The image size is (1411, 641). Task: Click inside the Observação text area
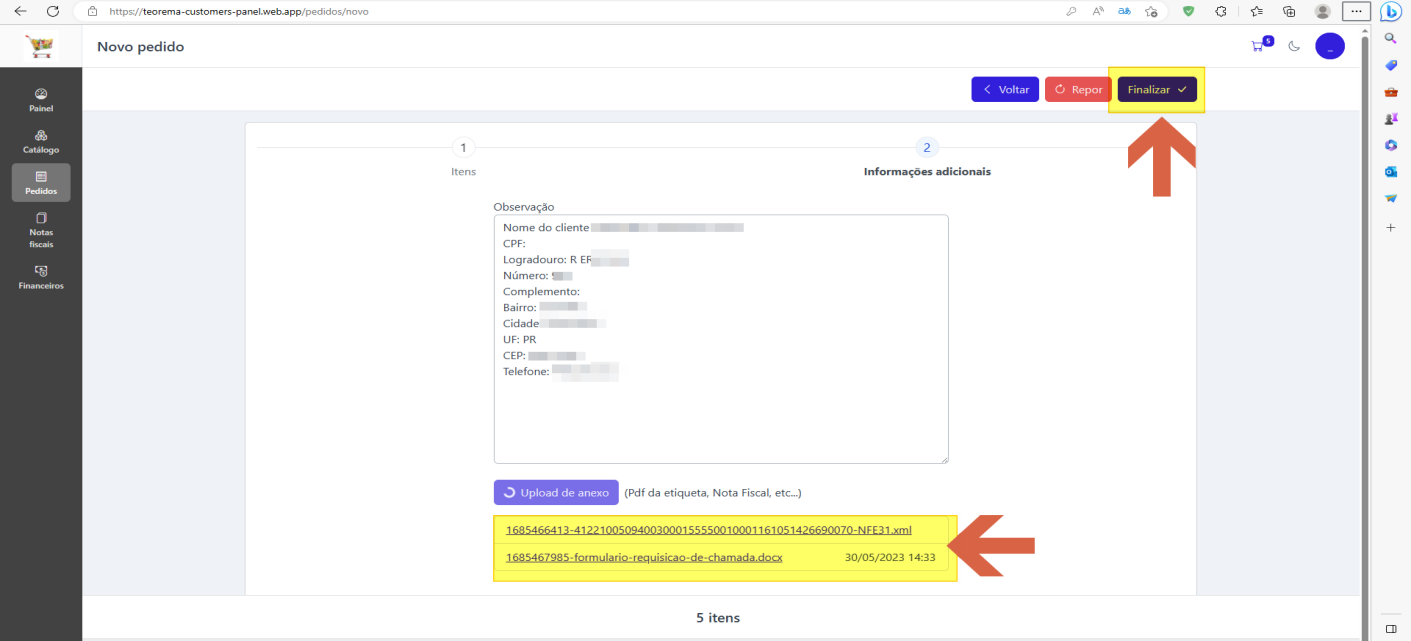(721, 339)
